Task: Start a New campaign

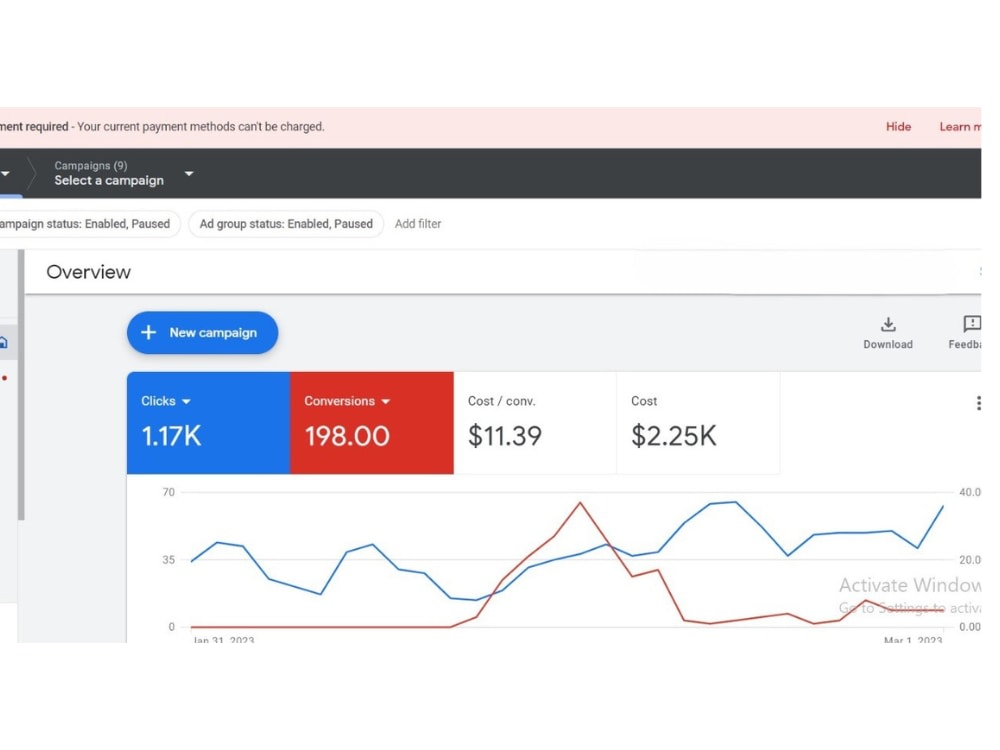Action: [202, 333]
